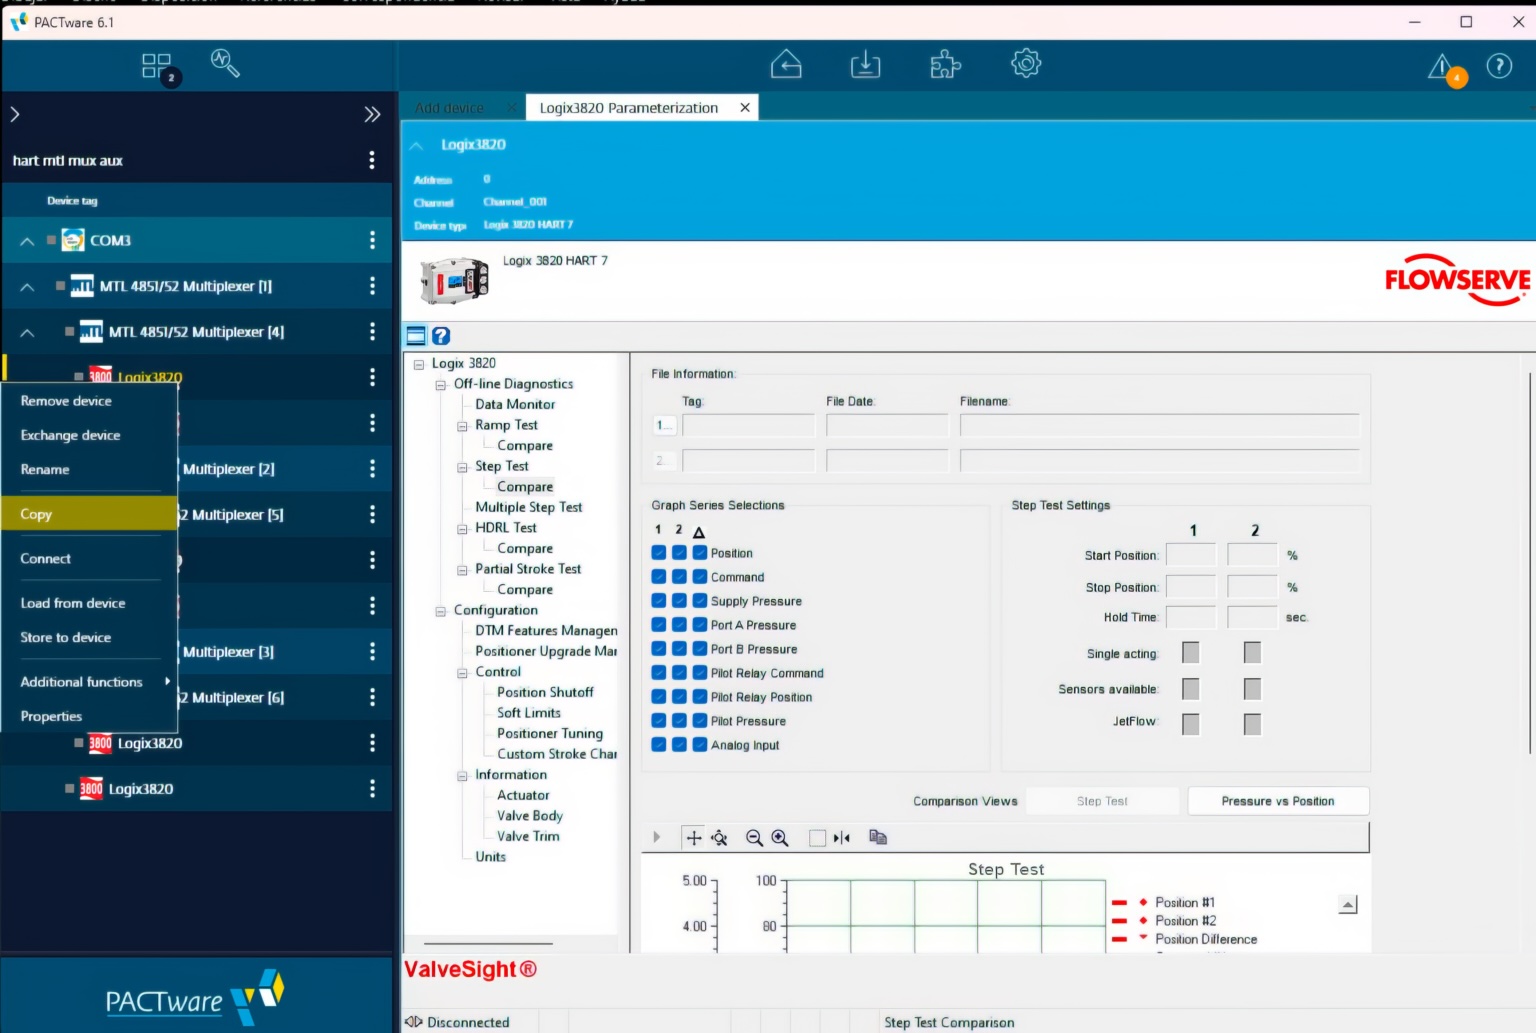Toggle series 2 checkbox for Pilot Relay Command

coord(679,672)
